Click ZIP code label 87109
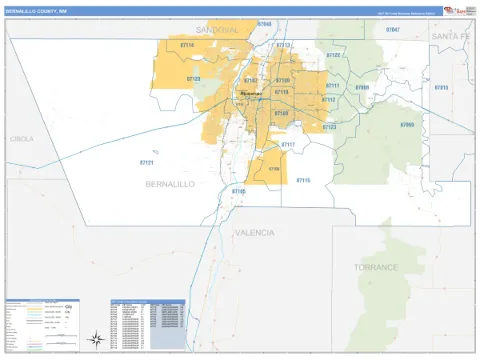The image size is (480, 360). [283, 80]
